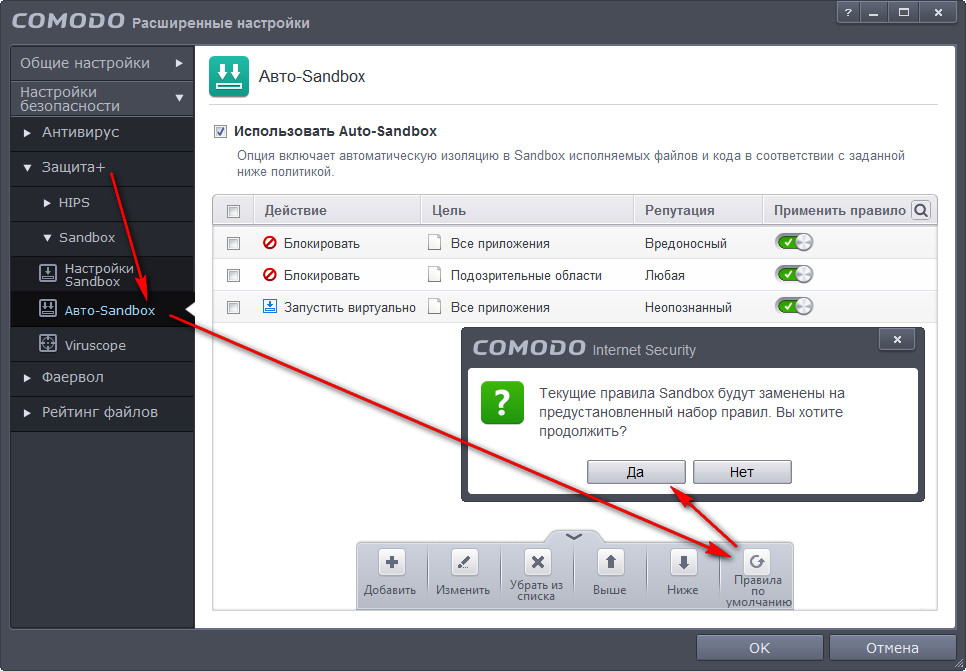Image resolution: width=966 pixels, height=671 pixels.
Task: Move rule down with Ниже arrow
Action: pyautogui.click(x=683, y=563)
